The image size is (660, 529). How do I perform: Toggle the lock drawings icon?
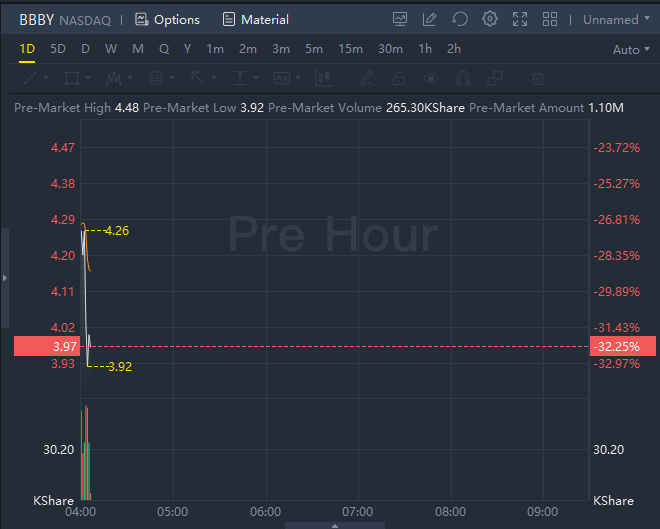click(x=399, y=78)
